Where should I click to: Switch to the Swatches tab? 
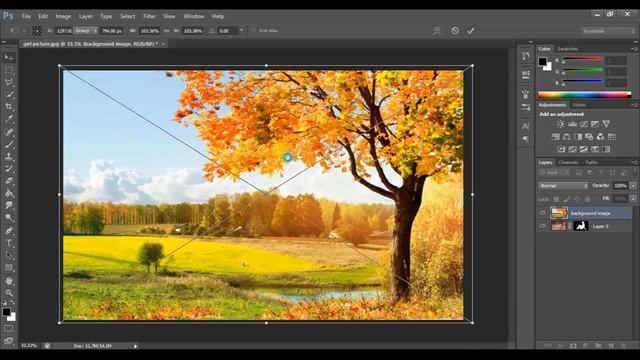567,49
